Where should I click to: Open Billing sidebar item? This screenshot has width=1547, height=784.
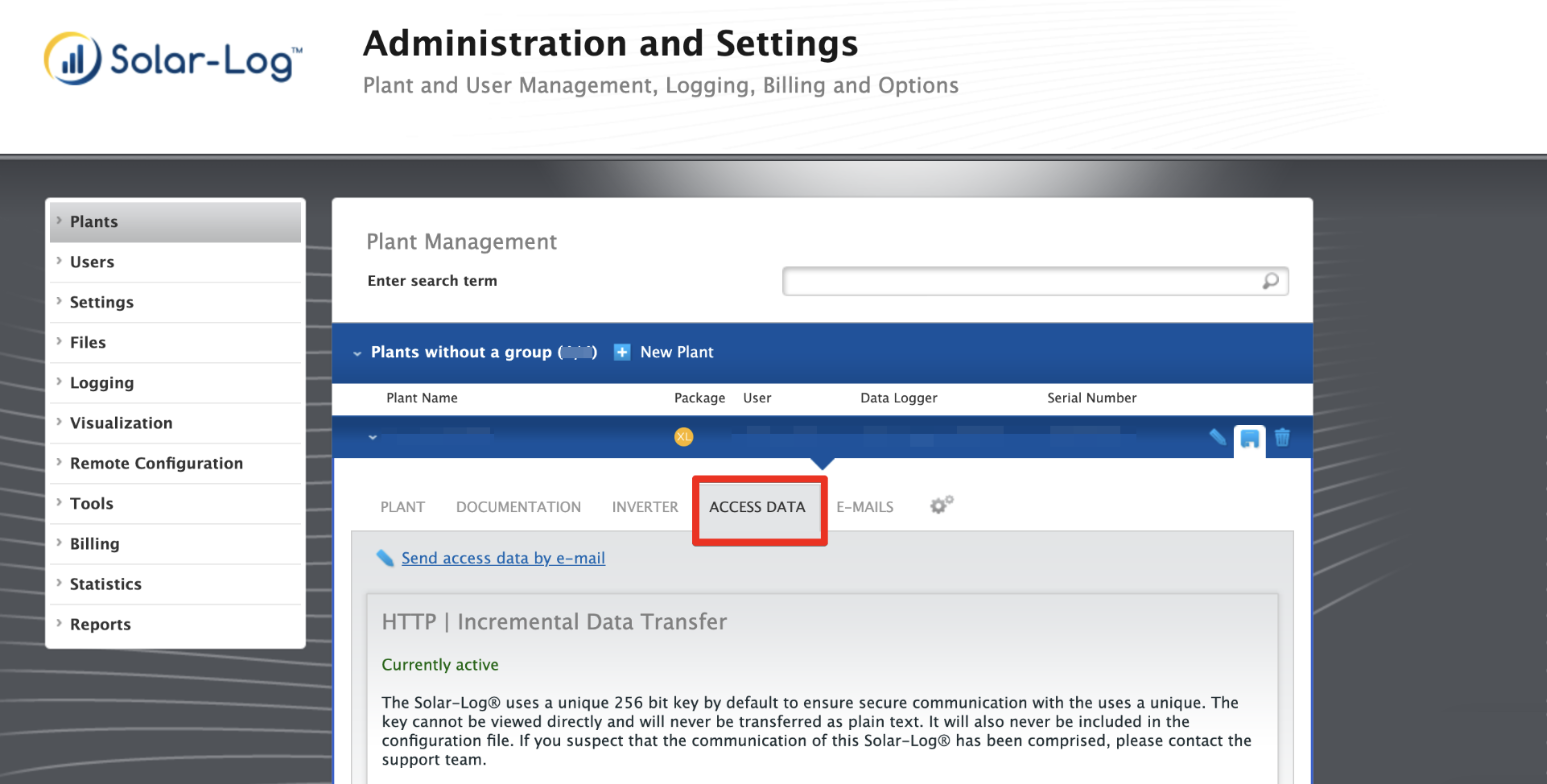click(175, 544)
